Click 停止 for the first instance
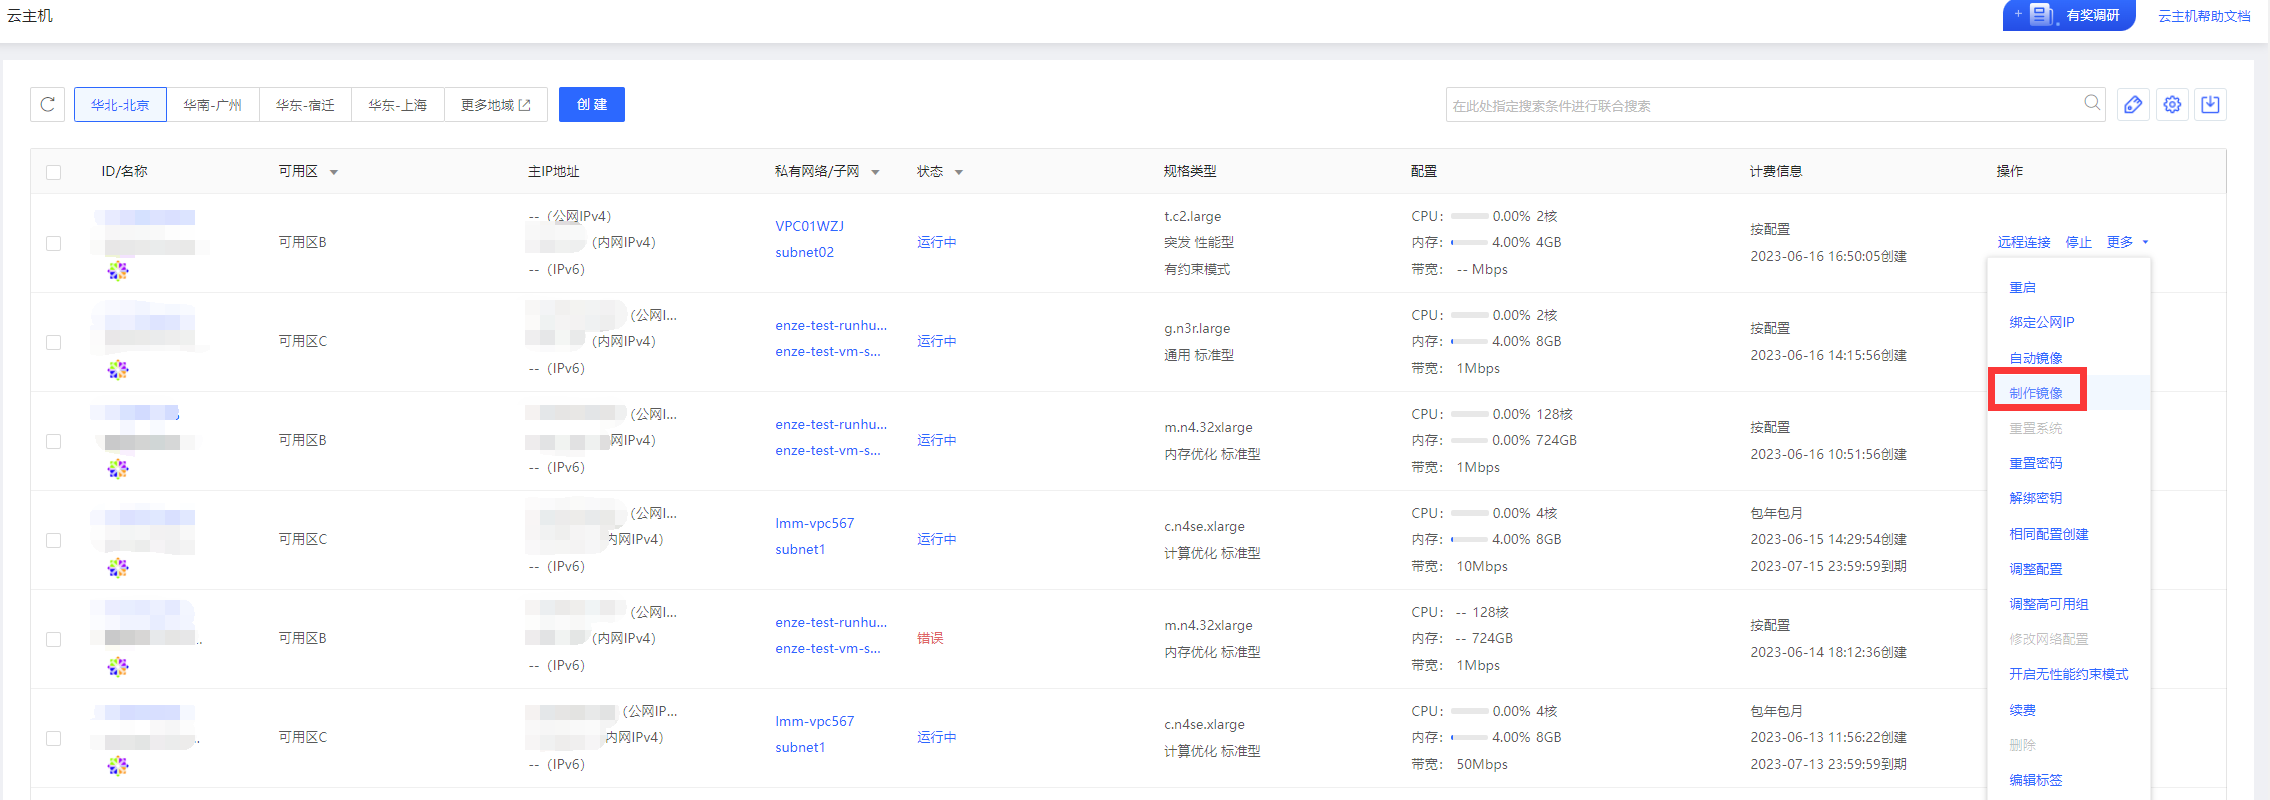Image resolution: width=2270 pixels, height=800 pixels. point(2079,242)
